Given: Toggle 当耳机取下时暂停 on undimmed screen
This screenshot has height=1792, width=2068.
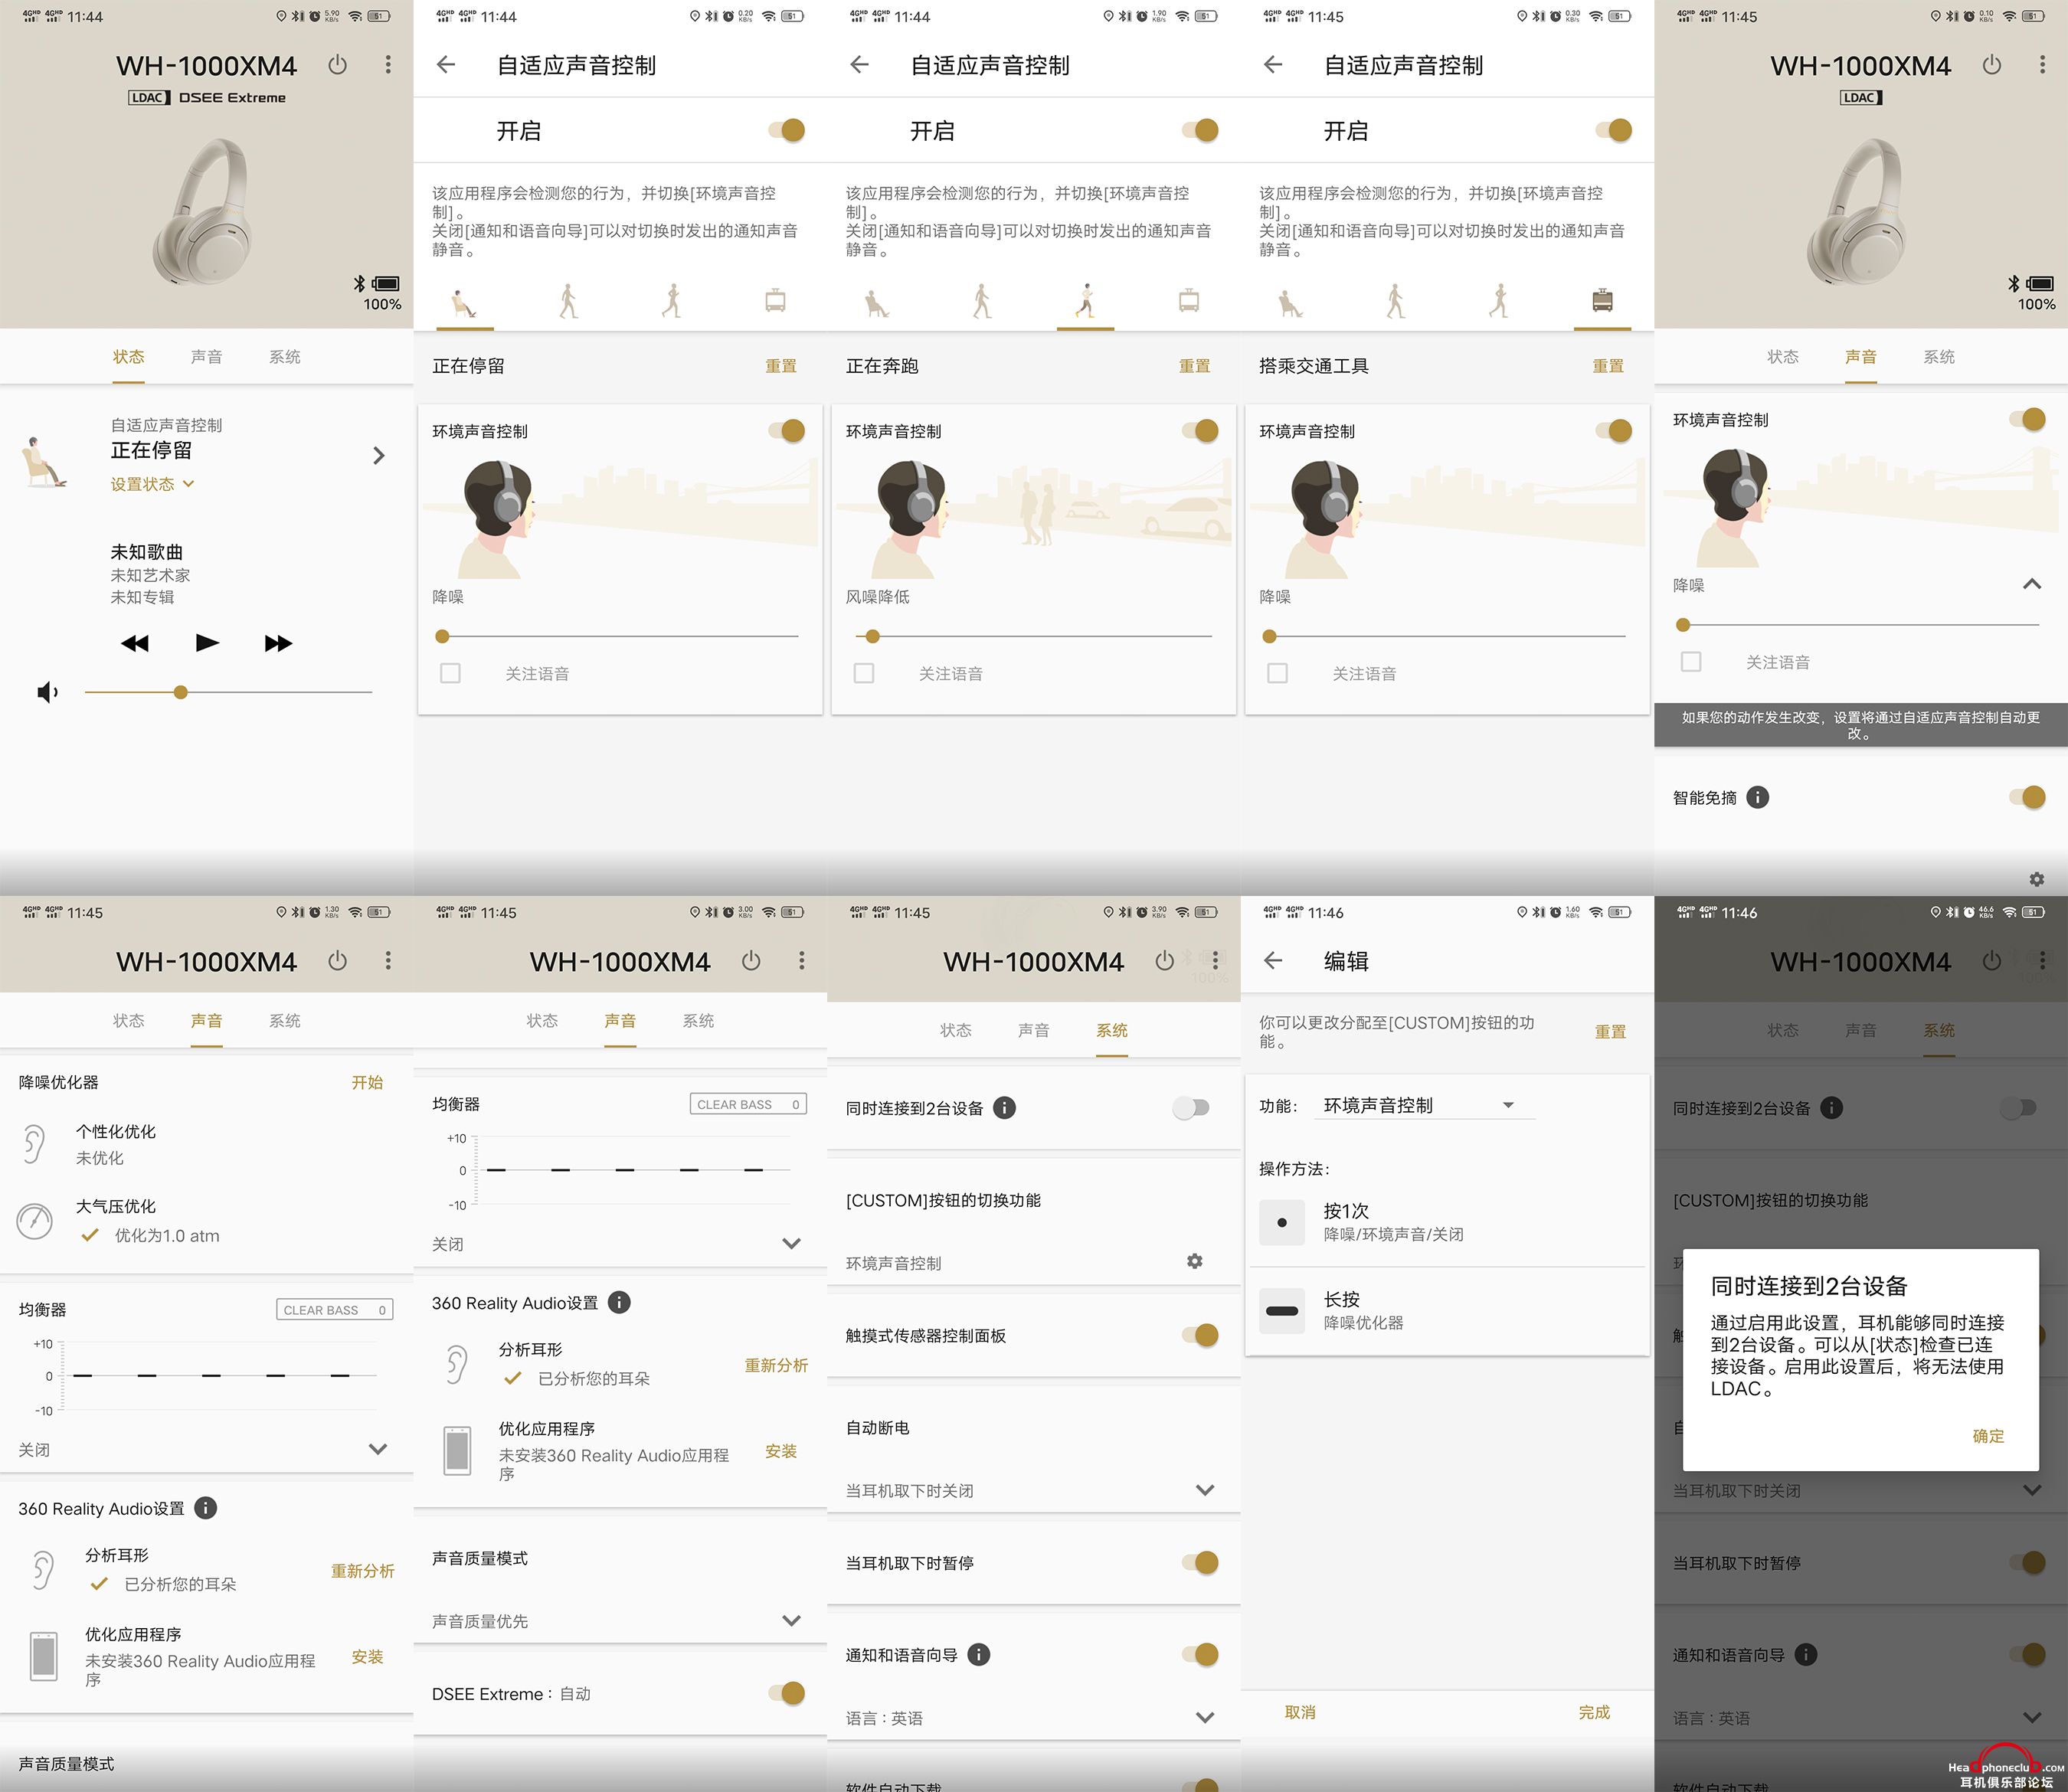Looking at the screenshot, I should coord(1200,1562).
